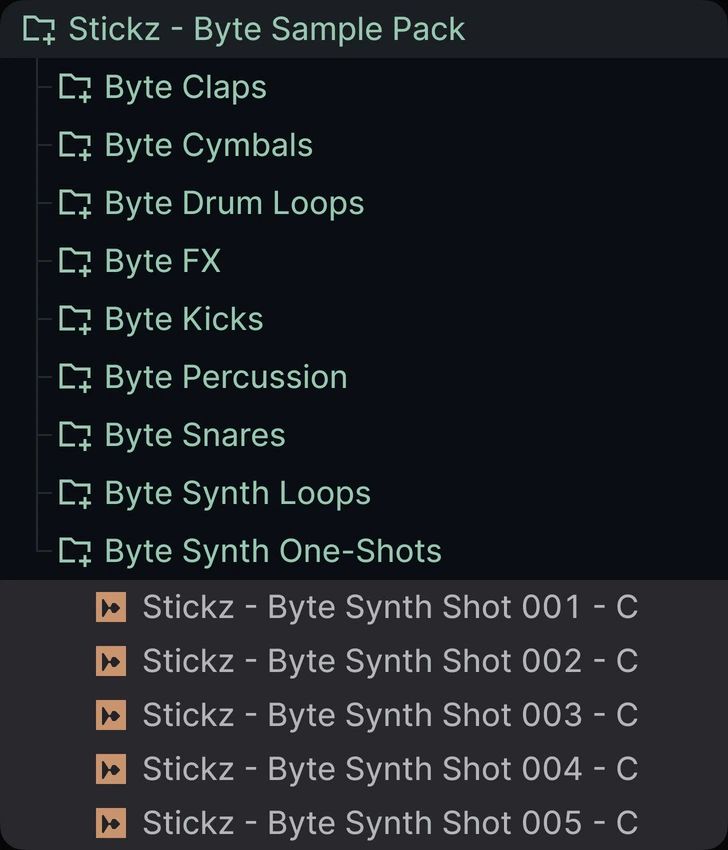
Task: Select the Byte Claps folder label
Action: [185, 88]
